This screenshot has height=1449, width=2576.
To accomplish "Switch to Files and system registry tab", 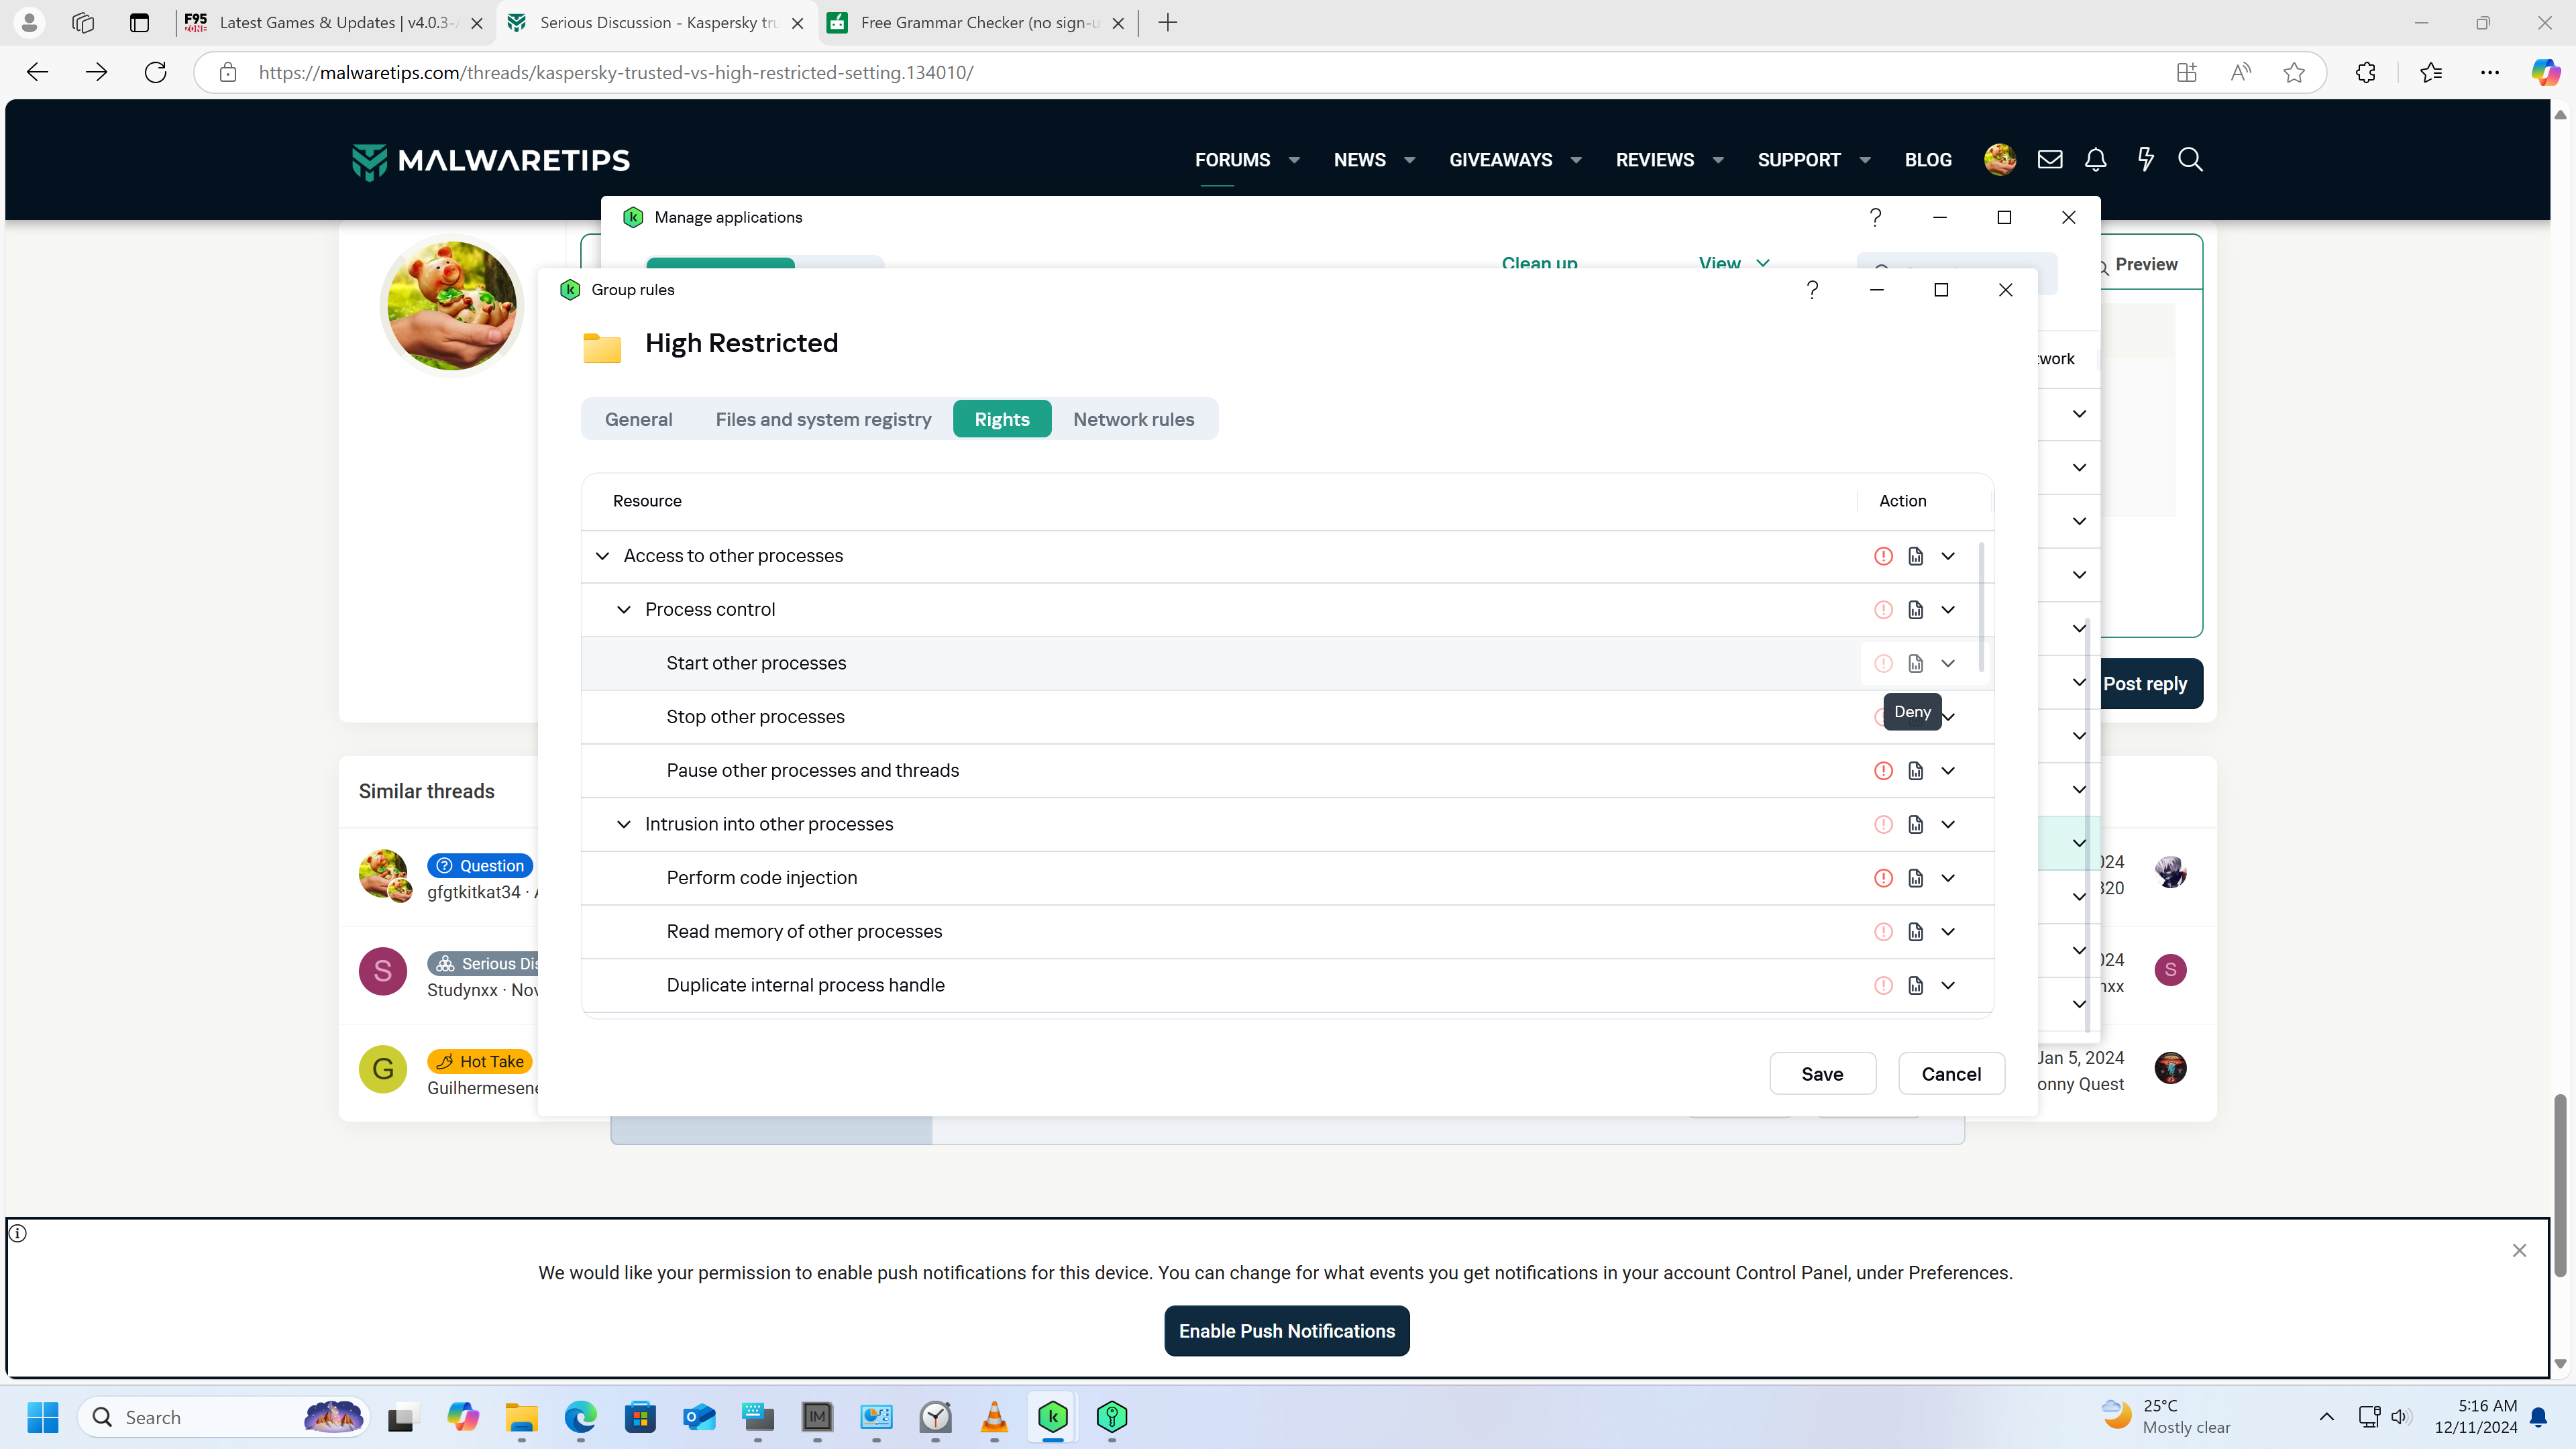I will coord(823,420).
